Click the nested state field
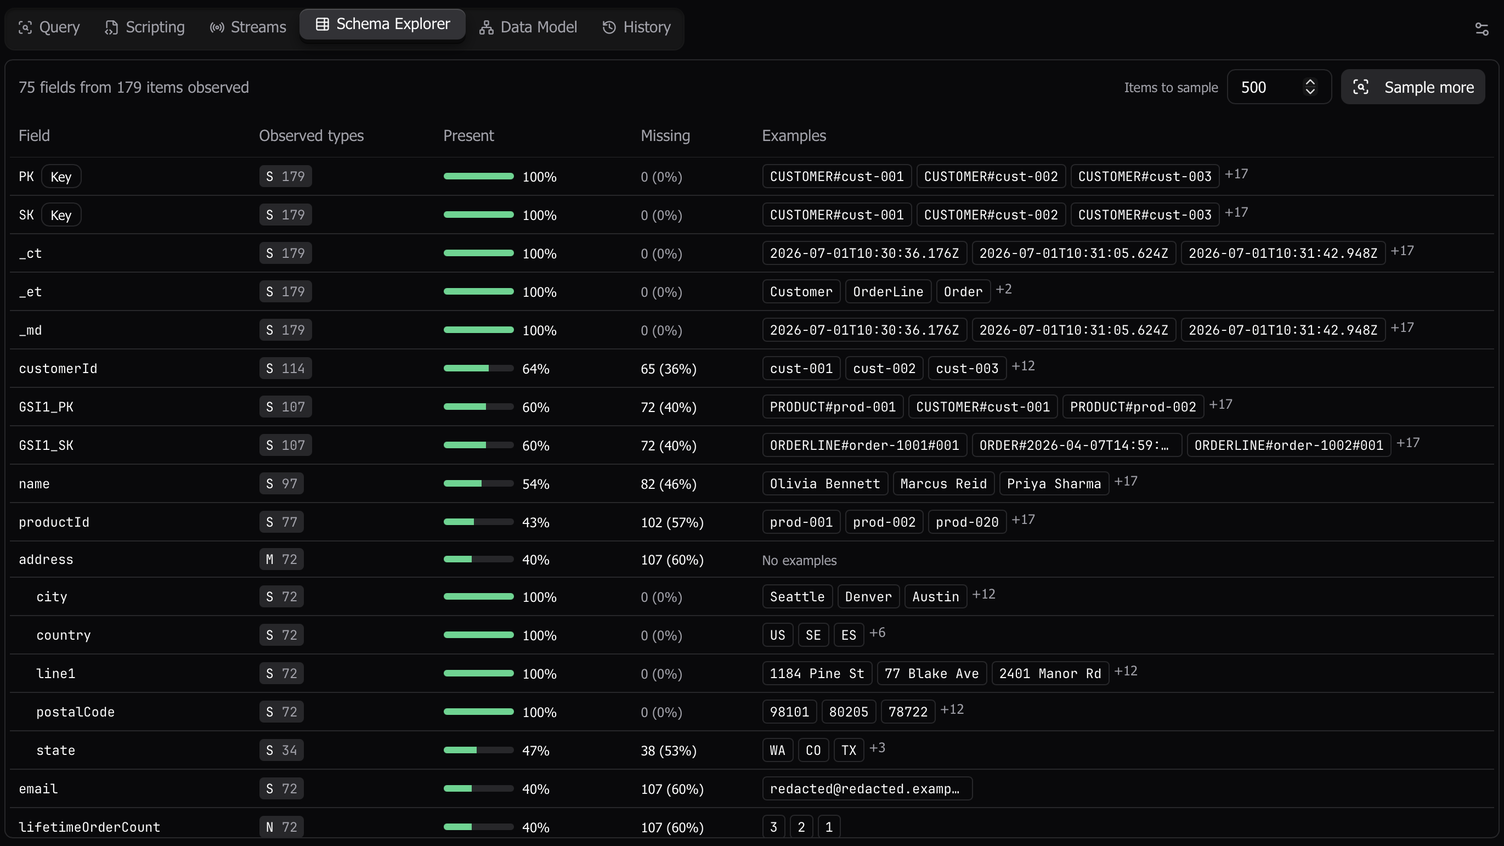 56,751
